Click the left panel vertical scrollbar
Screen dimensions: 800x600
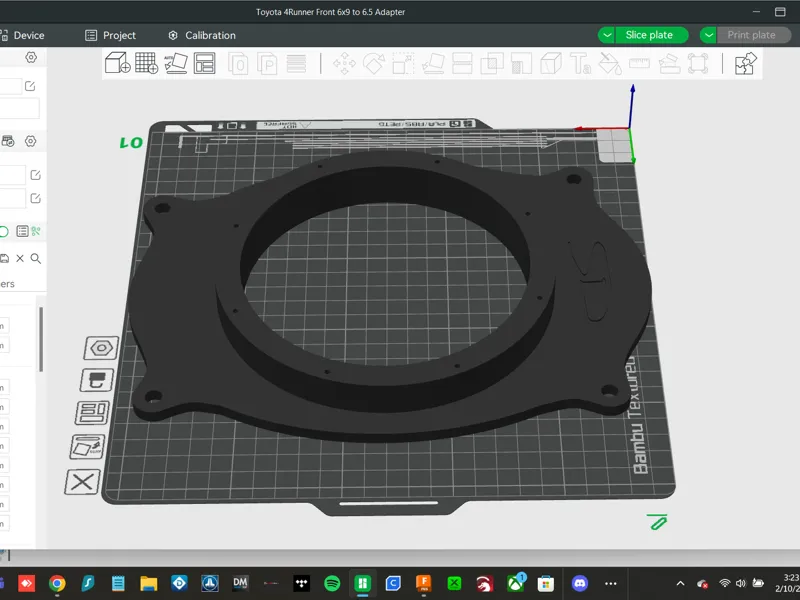click(41, 339)
